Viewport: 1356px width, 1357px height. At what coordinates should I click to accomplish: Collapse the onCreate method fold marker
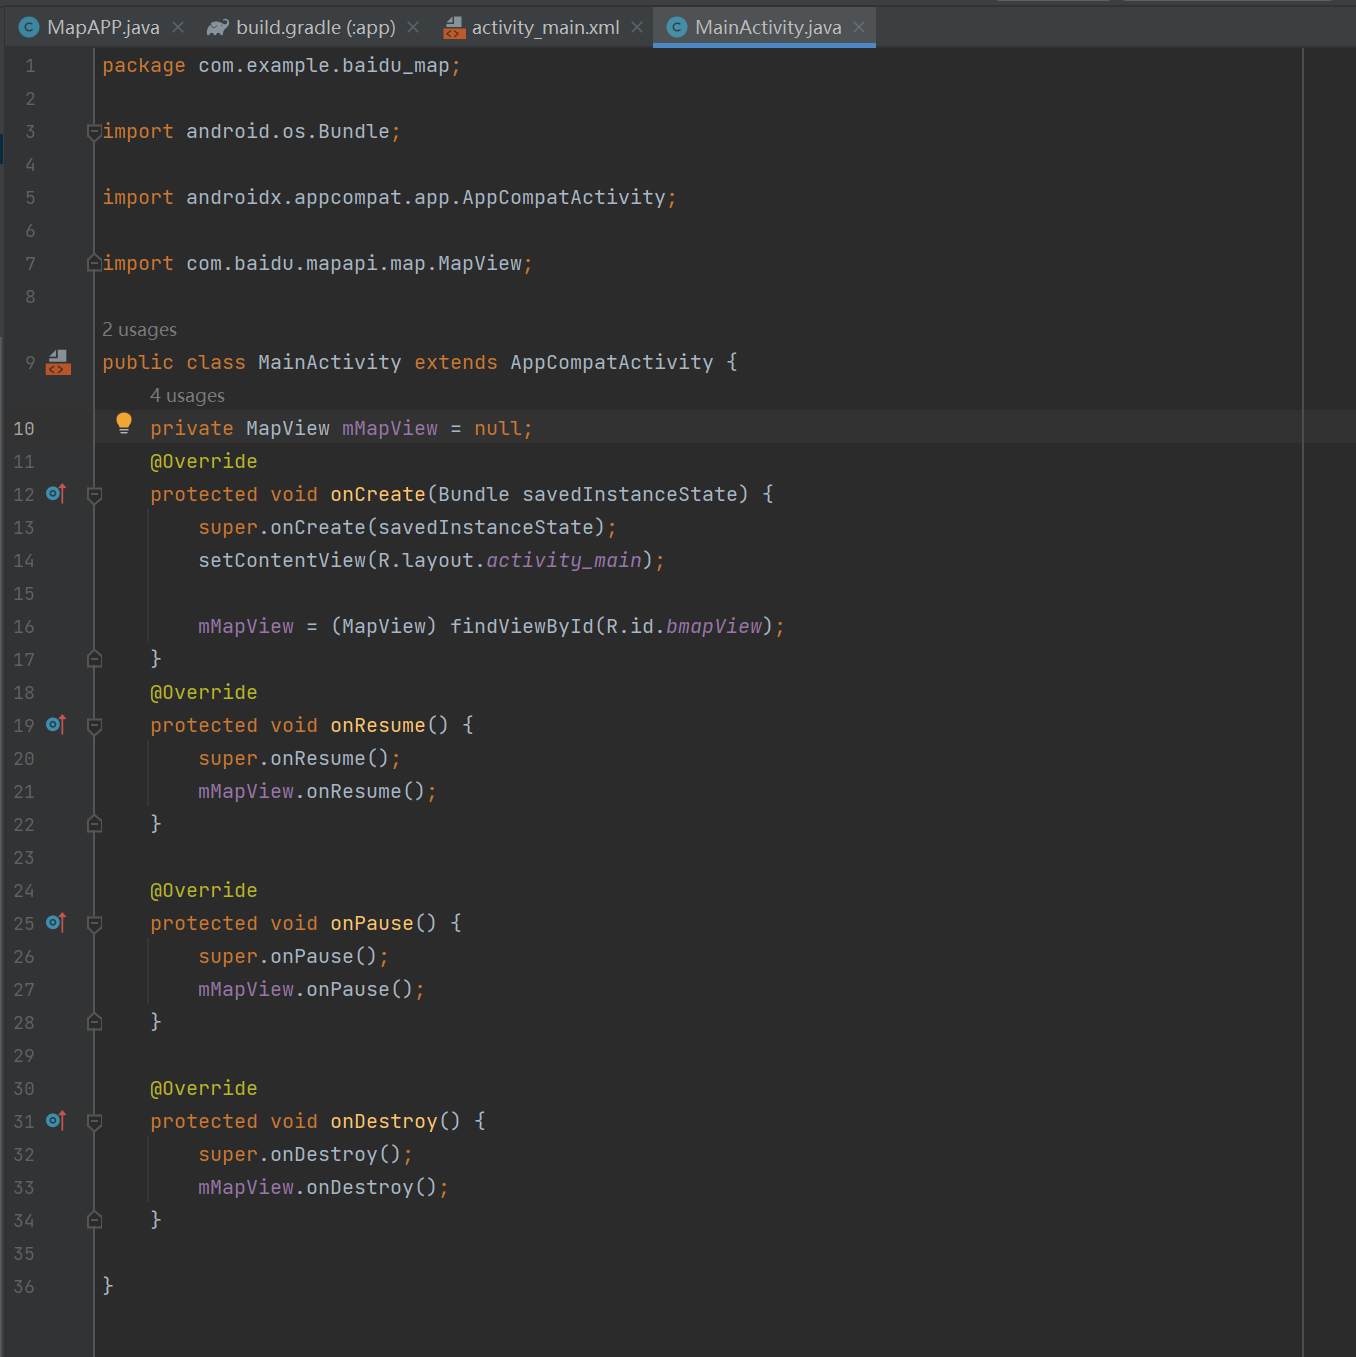click(x=94, y=494)
